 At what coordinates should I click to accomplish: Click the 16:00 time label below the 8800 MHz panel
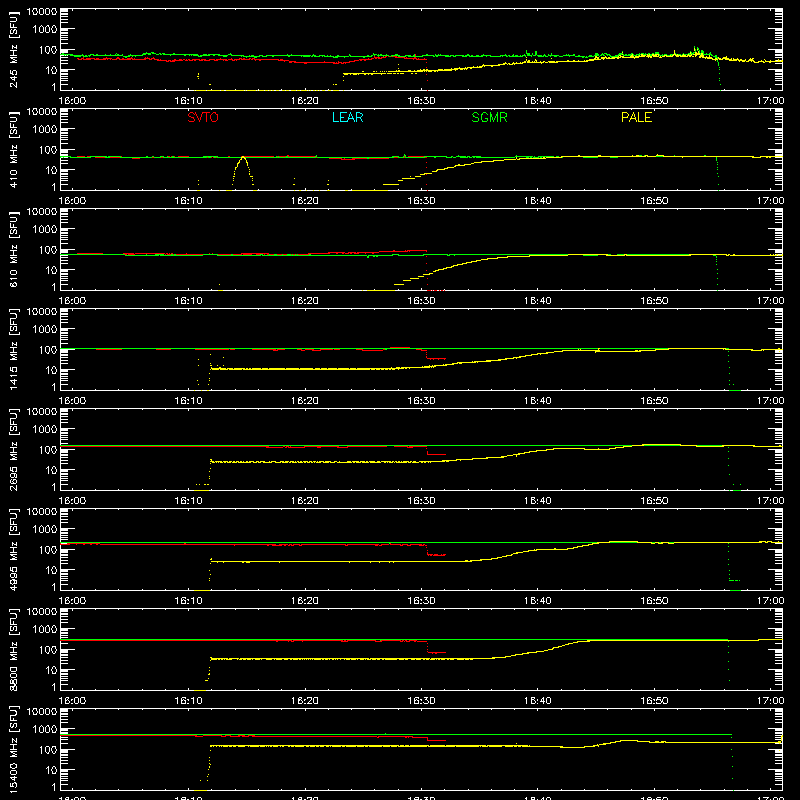(72, 701)
